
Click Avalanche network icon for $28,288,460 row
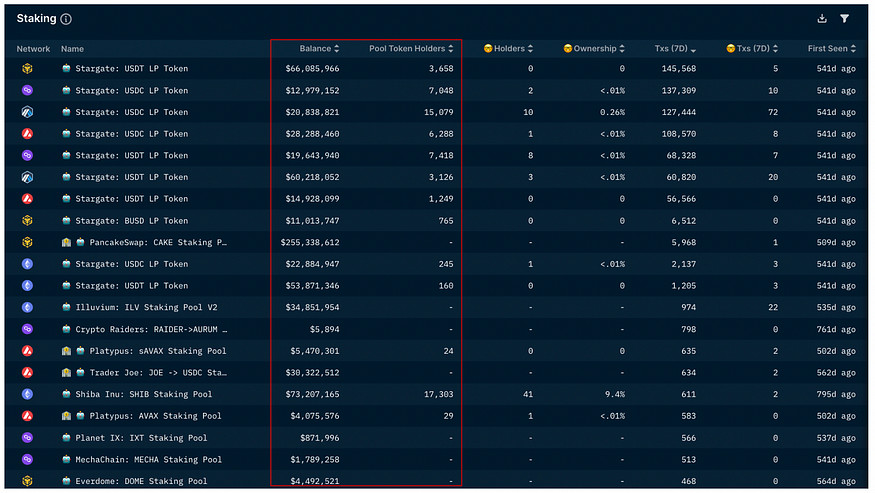coord(27,134)
